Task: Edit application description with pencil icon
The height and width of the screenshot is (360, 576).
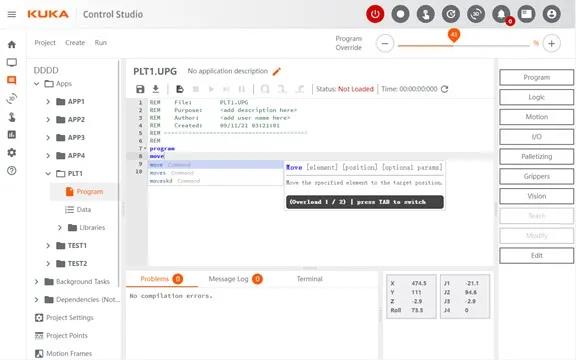Action: pos(276,71)
